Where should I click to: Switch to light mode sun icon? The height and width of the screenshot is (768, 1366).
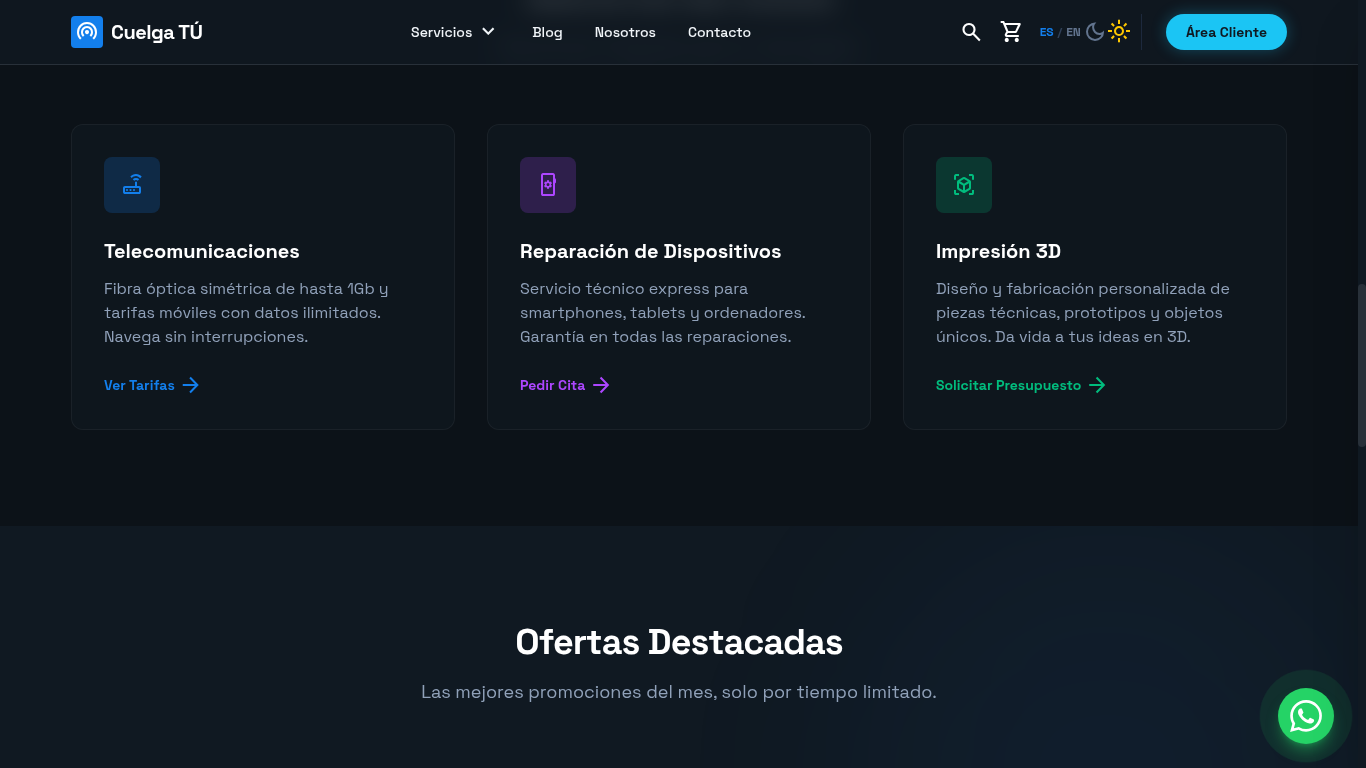click(1119, 32)
